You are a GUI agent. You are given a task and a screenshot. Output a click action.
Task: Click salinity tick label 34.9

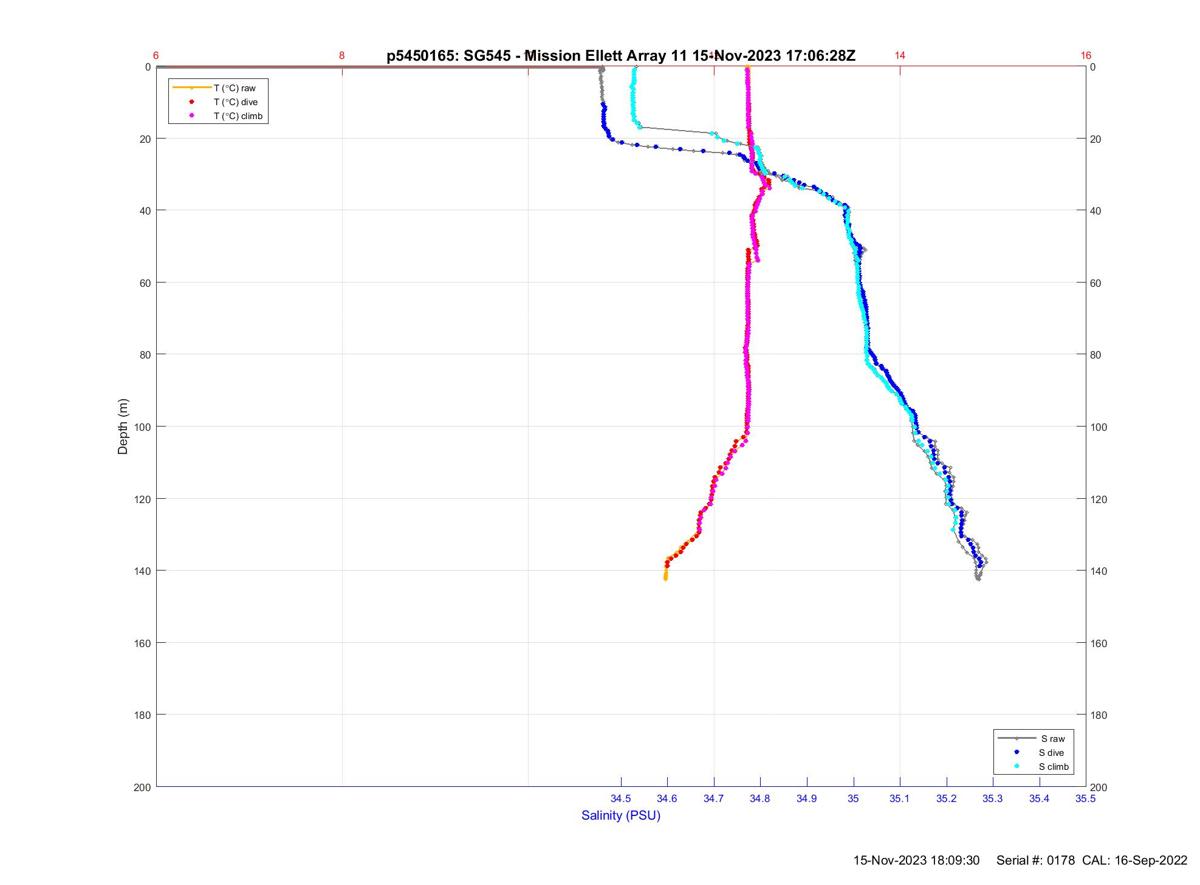click(x=806, y=798)
